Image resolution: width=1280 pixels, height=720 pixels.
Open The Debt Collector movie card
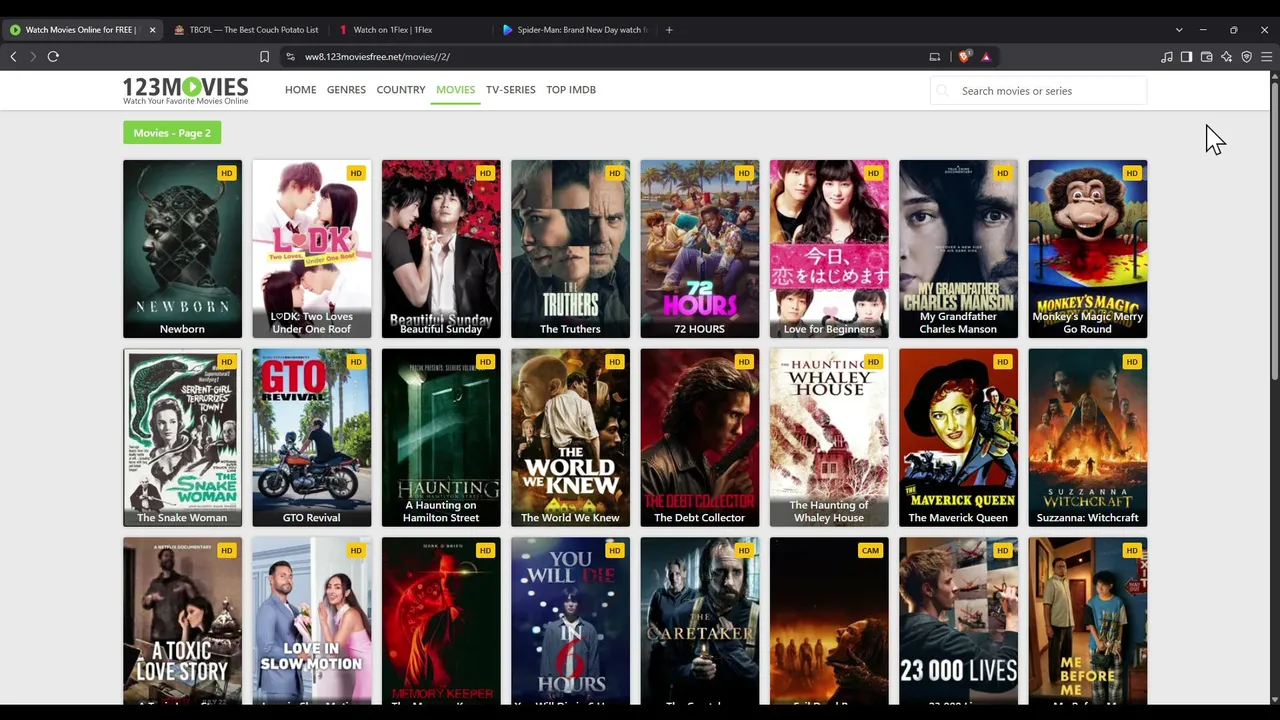(x=699, y=438)
